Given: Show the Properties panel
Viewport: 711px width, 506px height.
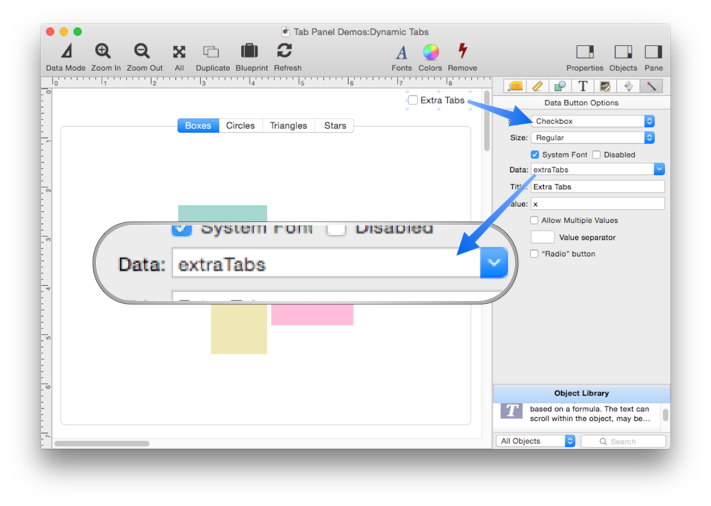Looking at the screenshot, I should [x=585, y=52].
